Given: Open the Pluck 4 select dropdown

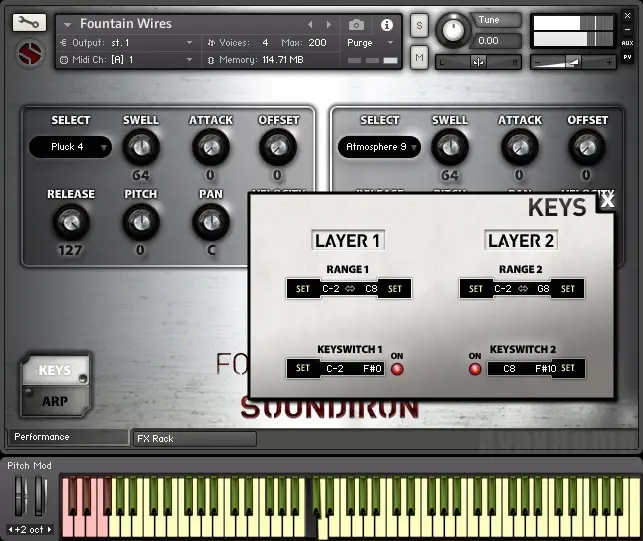Looking at the screenshot, I should (x=70, y=147).
